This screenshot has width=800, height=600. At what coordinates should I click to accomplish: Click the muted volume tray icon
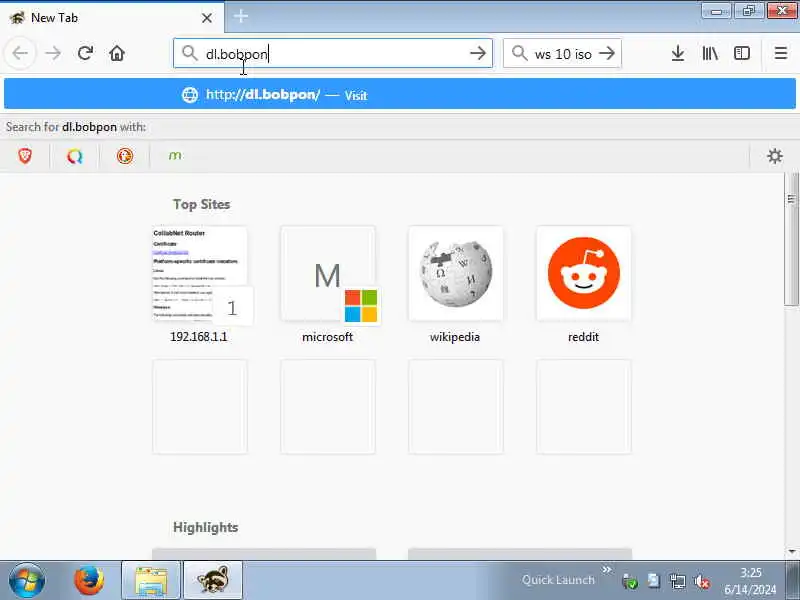[702, 581]
